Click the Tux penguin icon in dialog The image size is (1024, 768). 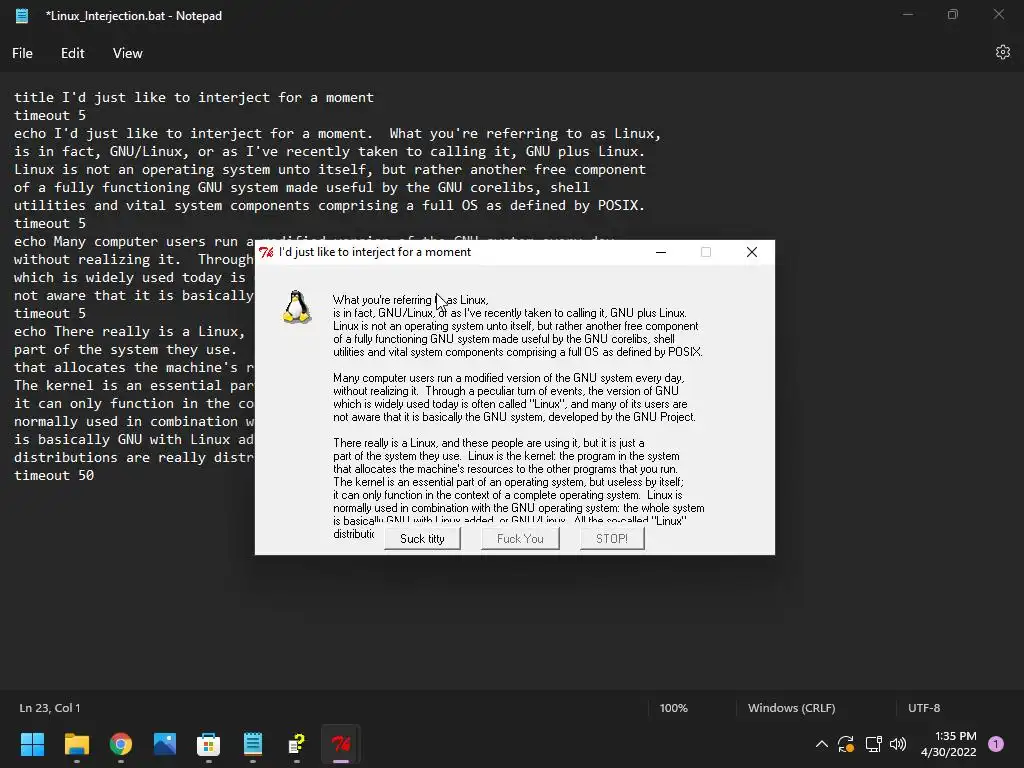296,307
